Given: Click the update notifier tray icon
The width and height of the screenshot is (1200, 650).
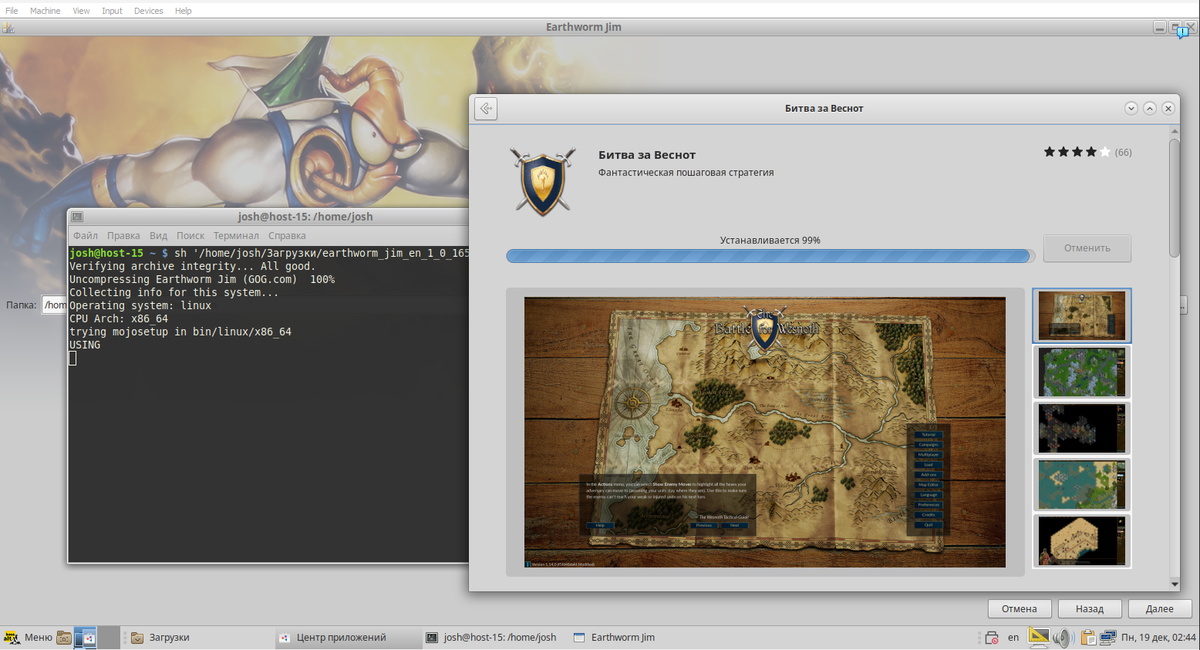Looking at the screenshot, I should [x=991, y=637].
